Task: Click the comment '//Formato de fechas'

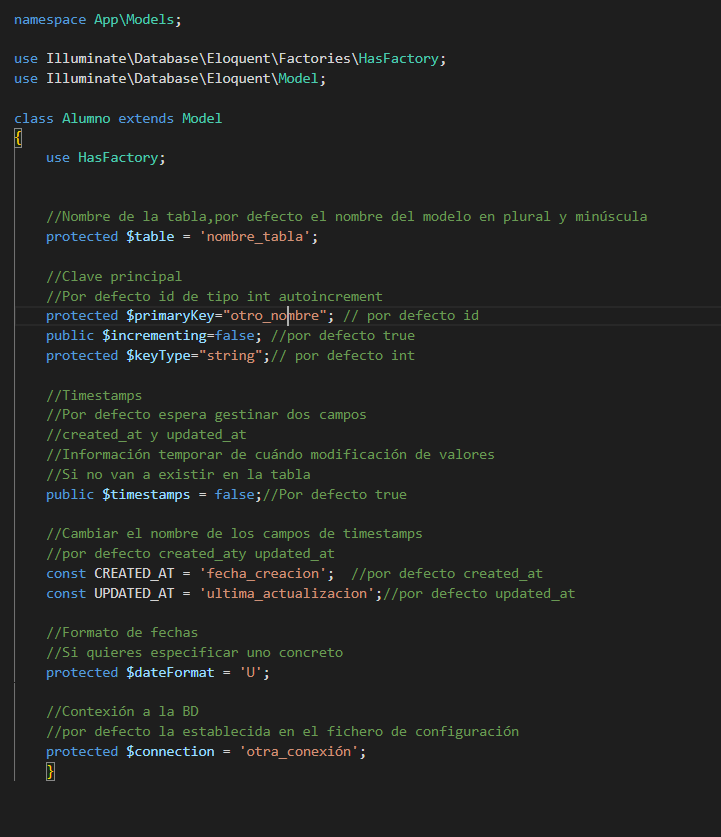Action: 122,633
